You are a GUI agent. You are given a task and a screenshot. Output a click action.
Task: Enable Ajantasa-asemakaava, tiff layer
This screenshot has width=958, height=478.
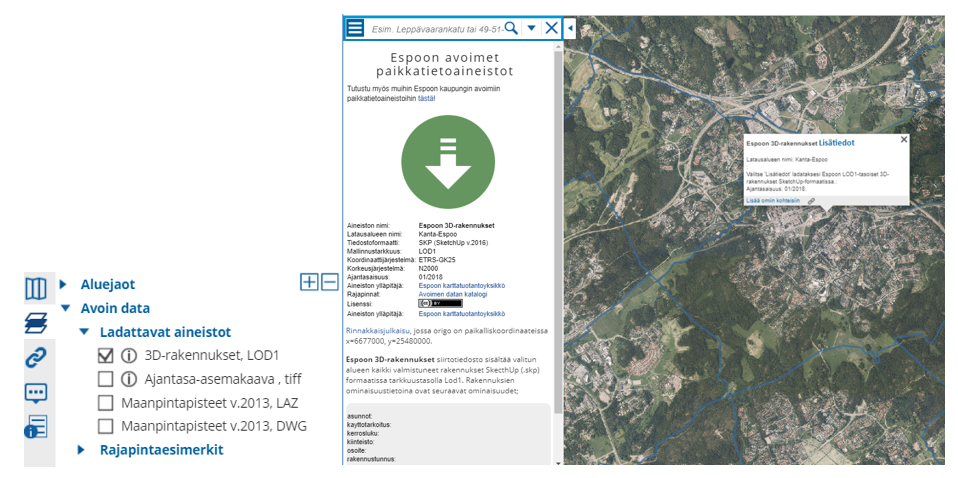106,380
